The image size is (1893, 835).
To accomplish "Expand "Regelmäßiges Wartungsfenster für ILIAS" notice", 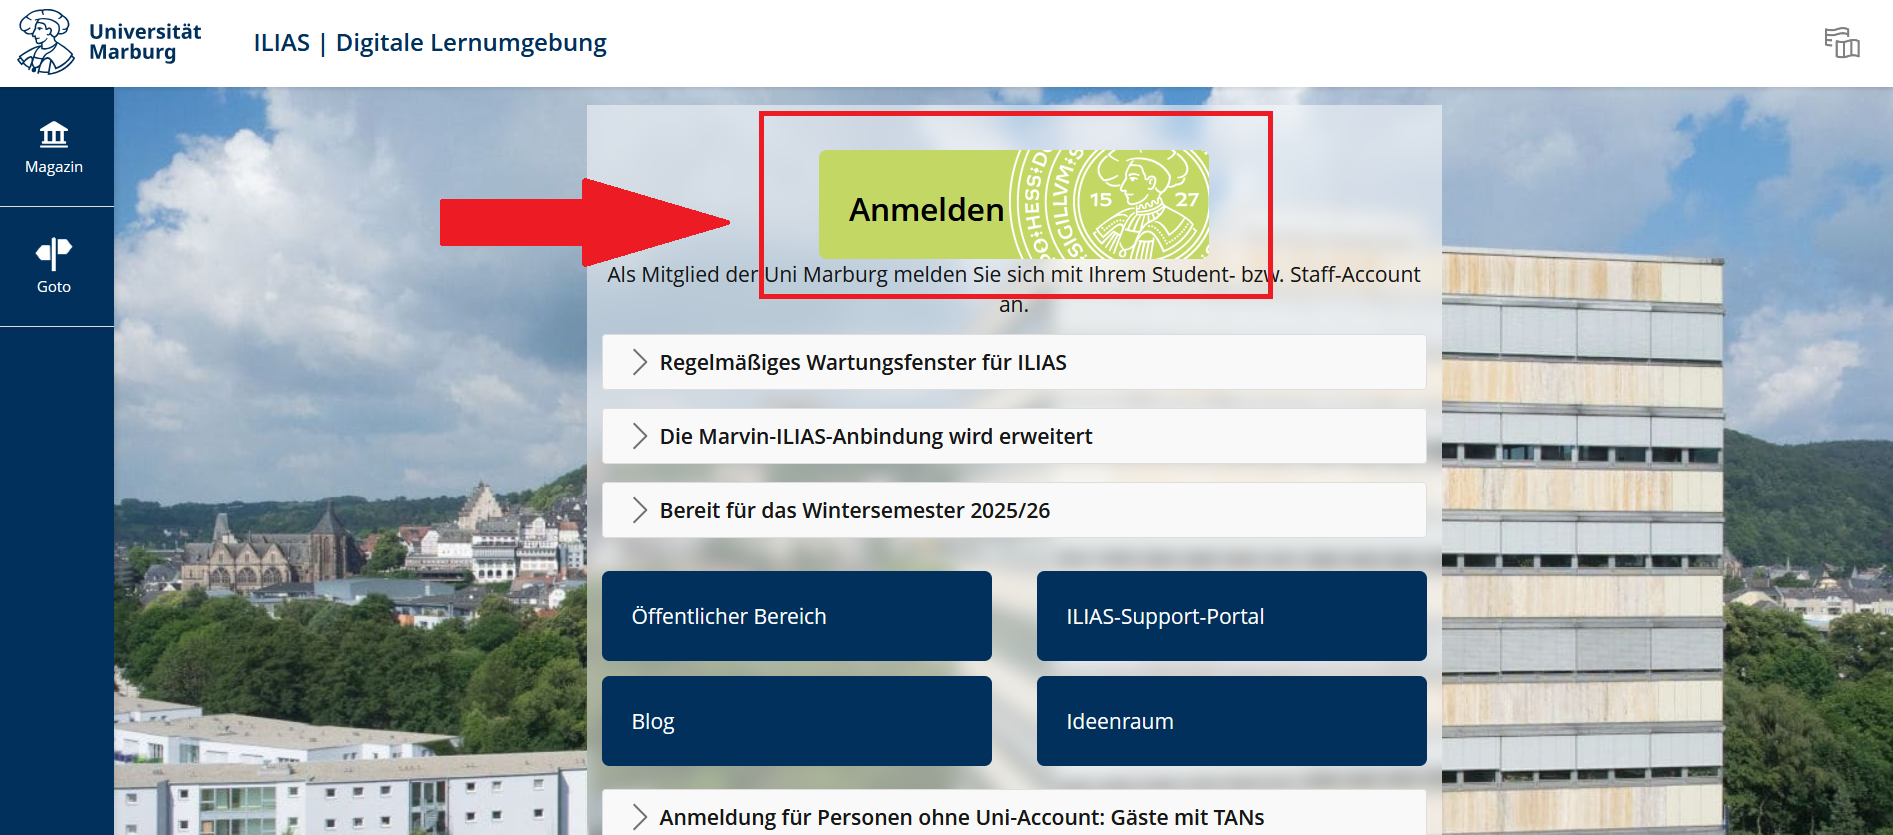I will pyautogui.click(x=863, y=362).
